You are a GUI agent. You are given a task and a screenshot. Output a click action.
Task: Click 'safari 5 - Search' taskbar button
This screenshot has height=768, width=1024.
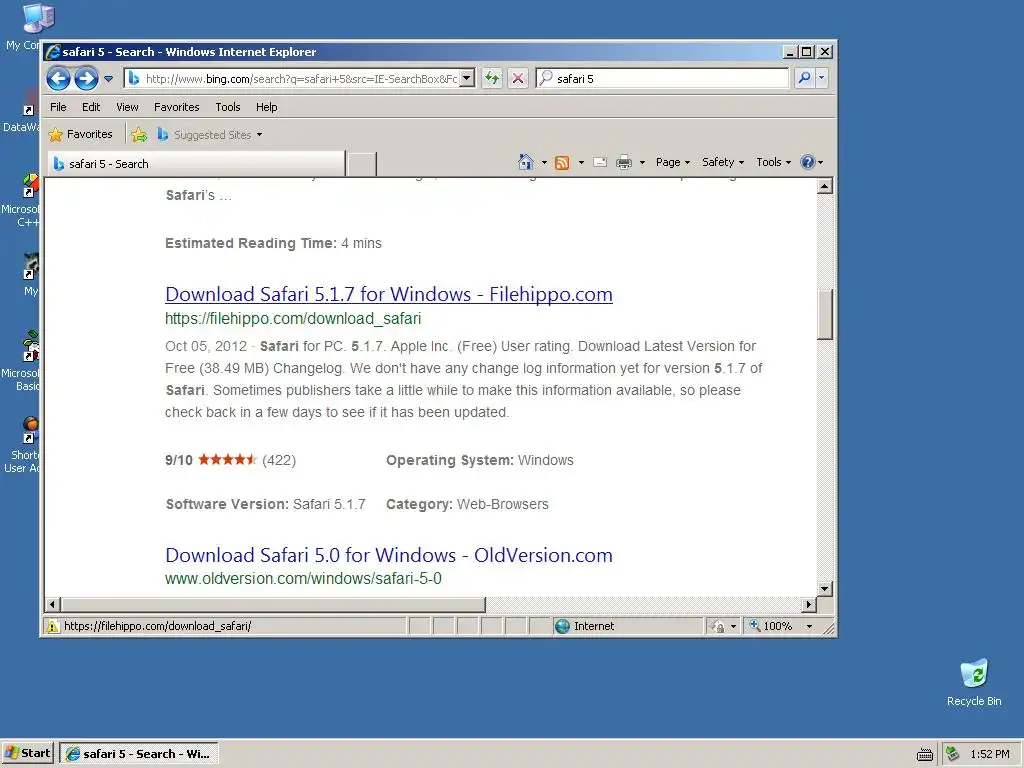tap(139, 754)
